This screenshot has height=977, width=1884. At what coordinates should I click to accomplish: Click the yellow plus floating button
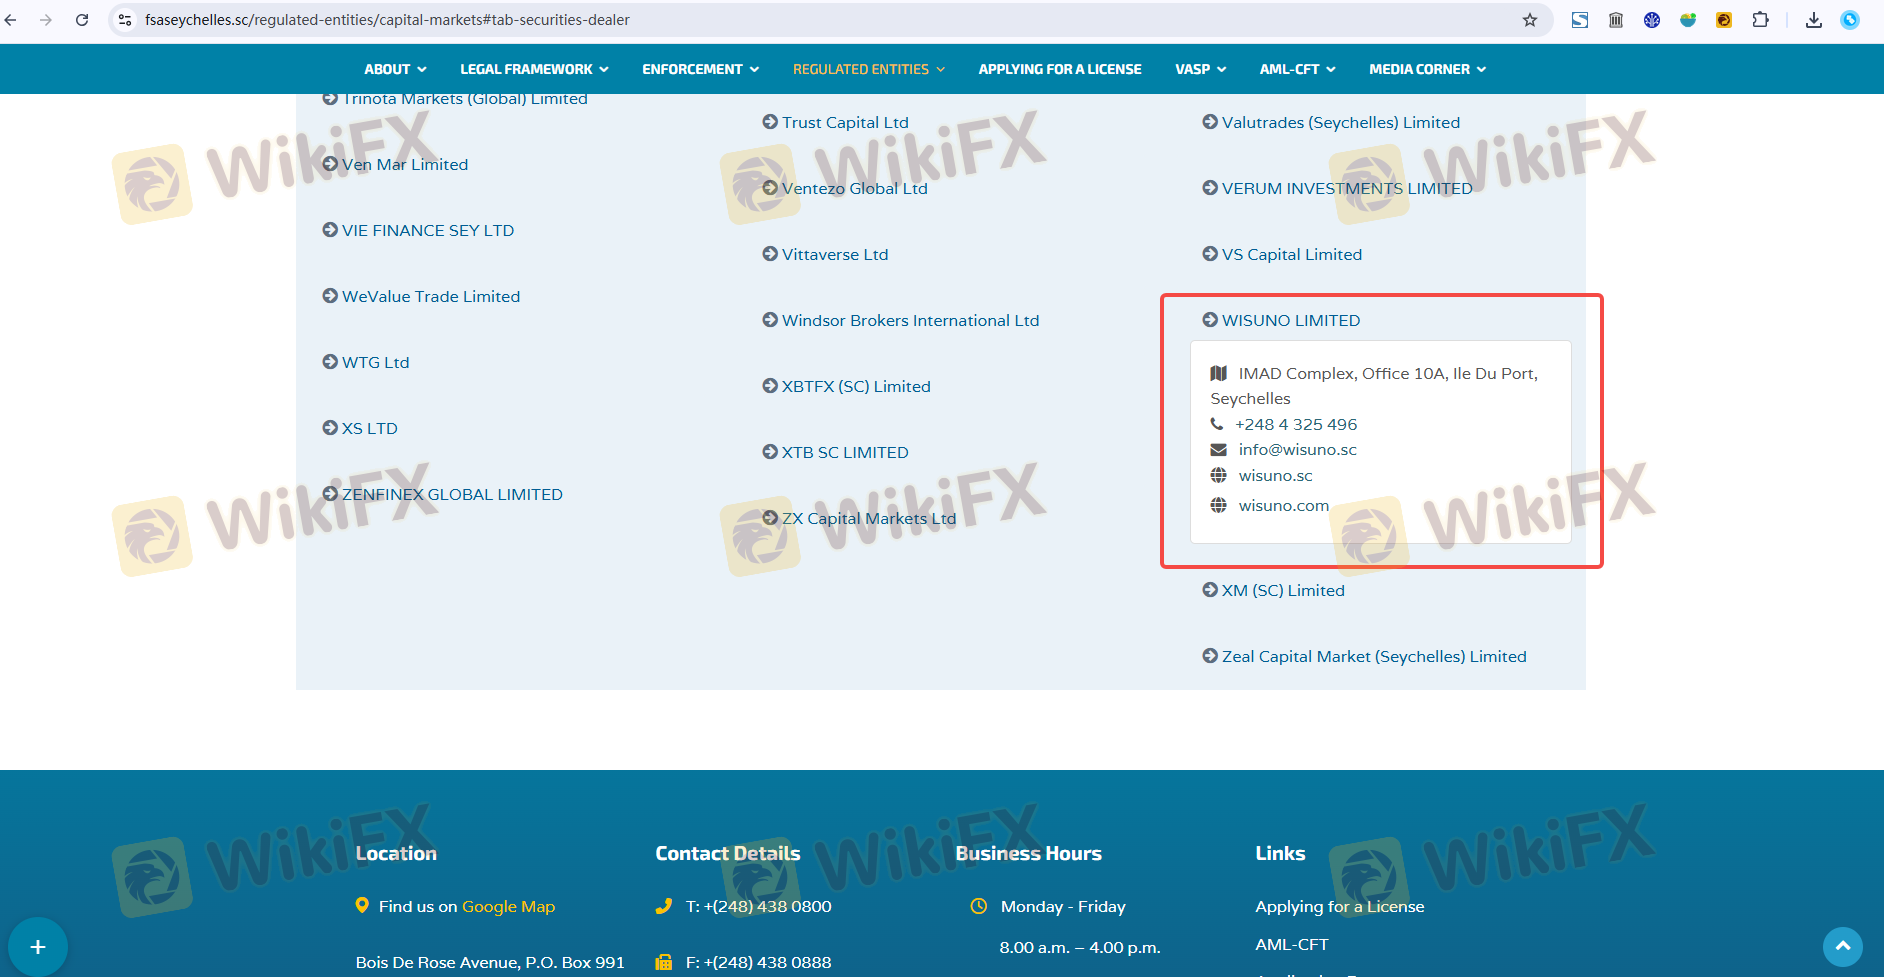tap(38, 946)
